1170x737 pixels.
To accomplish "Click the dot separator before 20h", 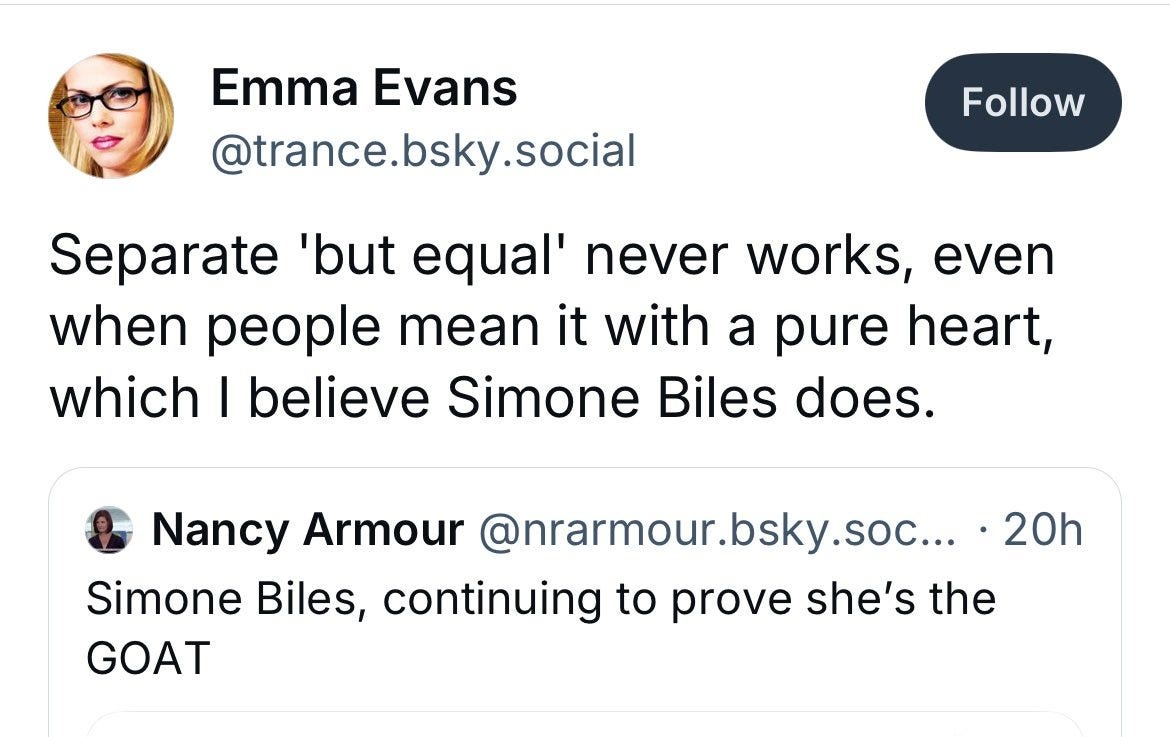I will (983, 531).
